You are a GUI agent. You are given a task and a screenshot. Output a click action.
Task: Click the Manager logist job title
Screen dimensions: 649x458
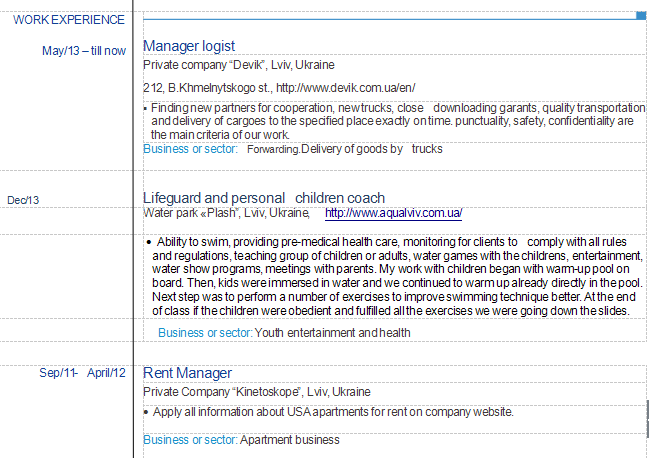click(x=189, y=45)
